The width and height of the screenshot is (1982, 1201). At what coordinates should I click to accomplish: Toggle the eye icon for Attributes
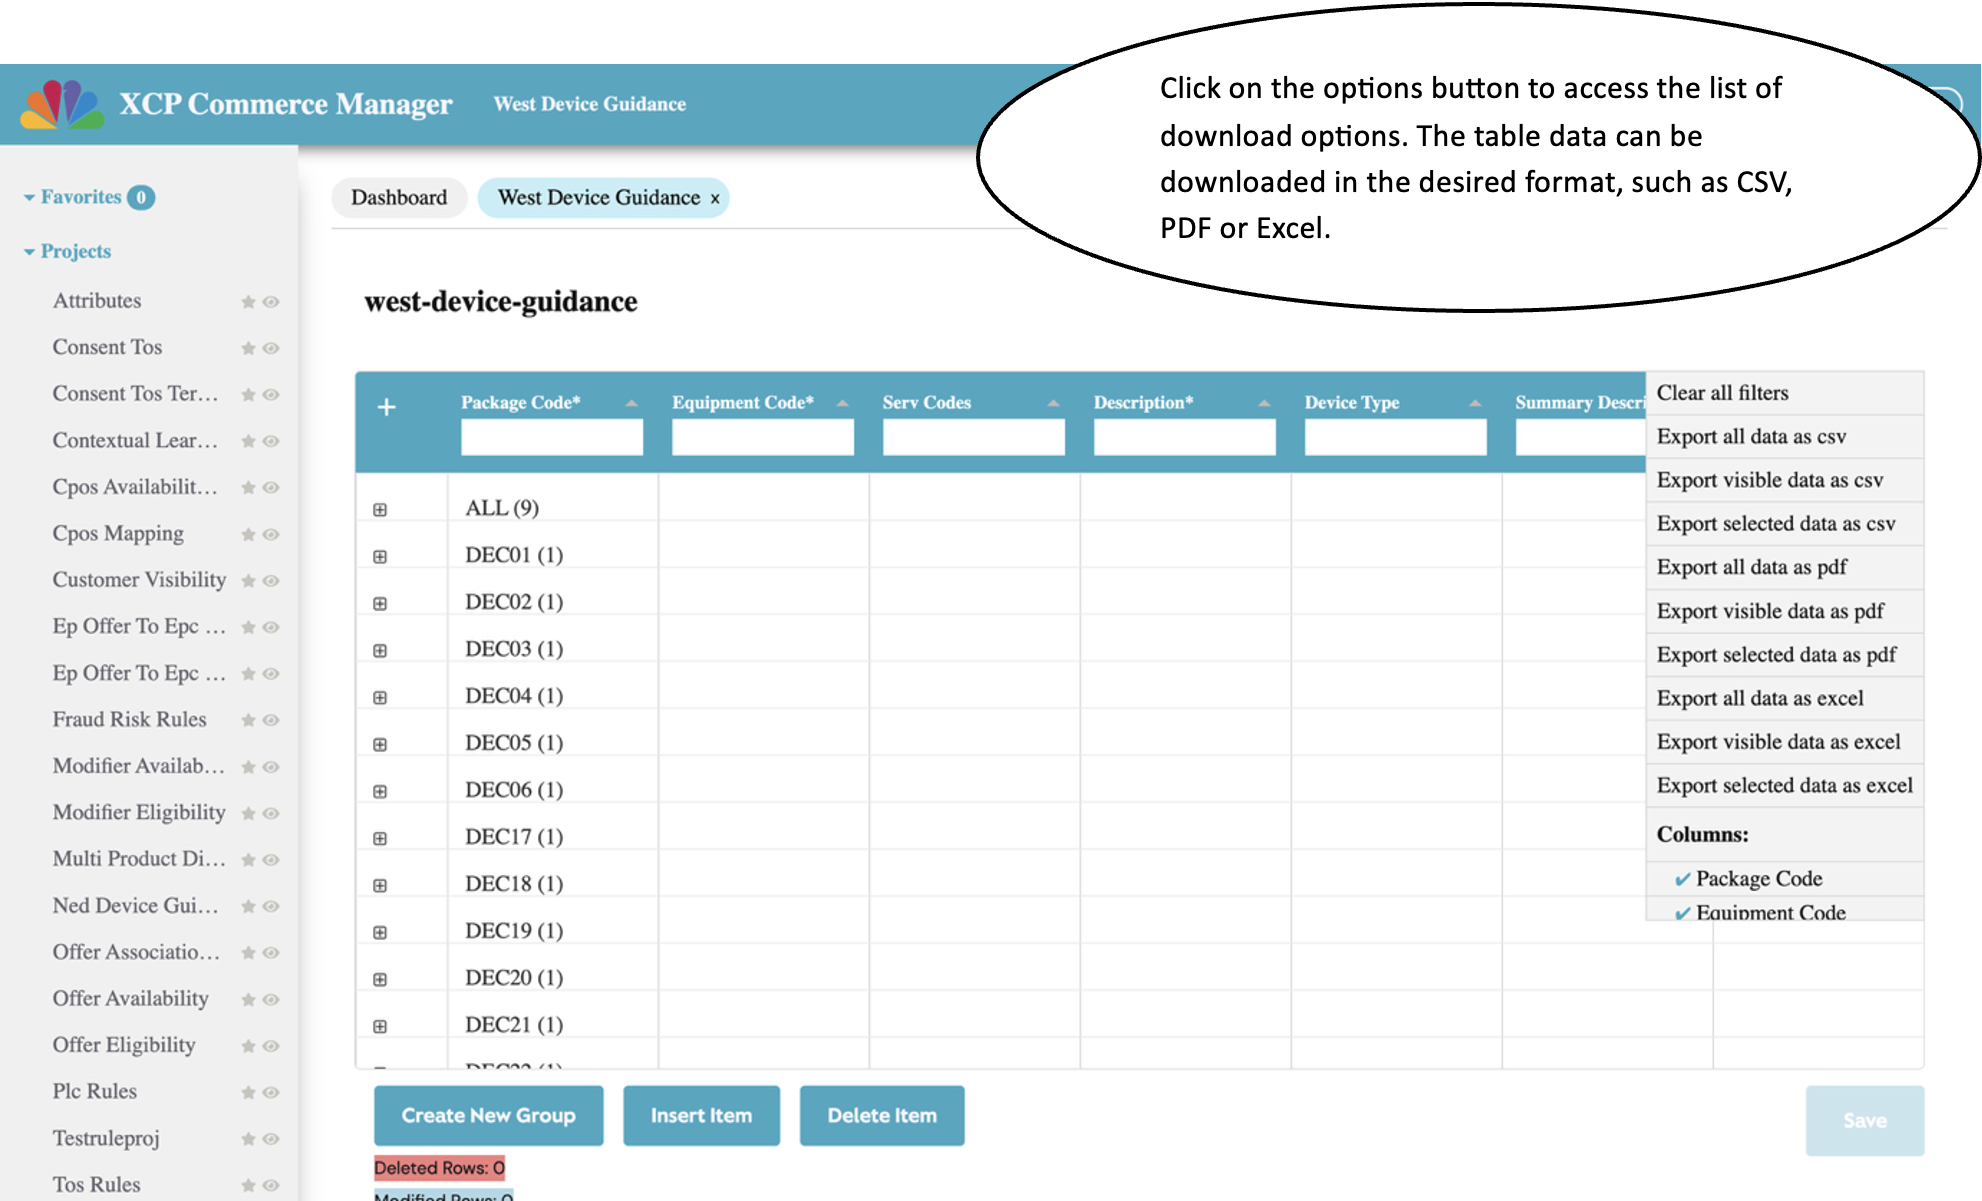[271, 301]
